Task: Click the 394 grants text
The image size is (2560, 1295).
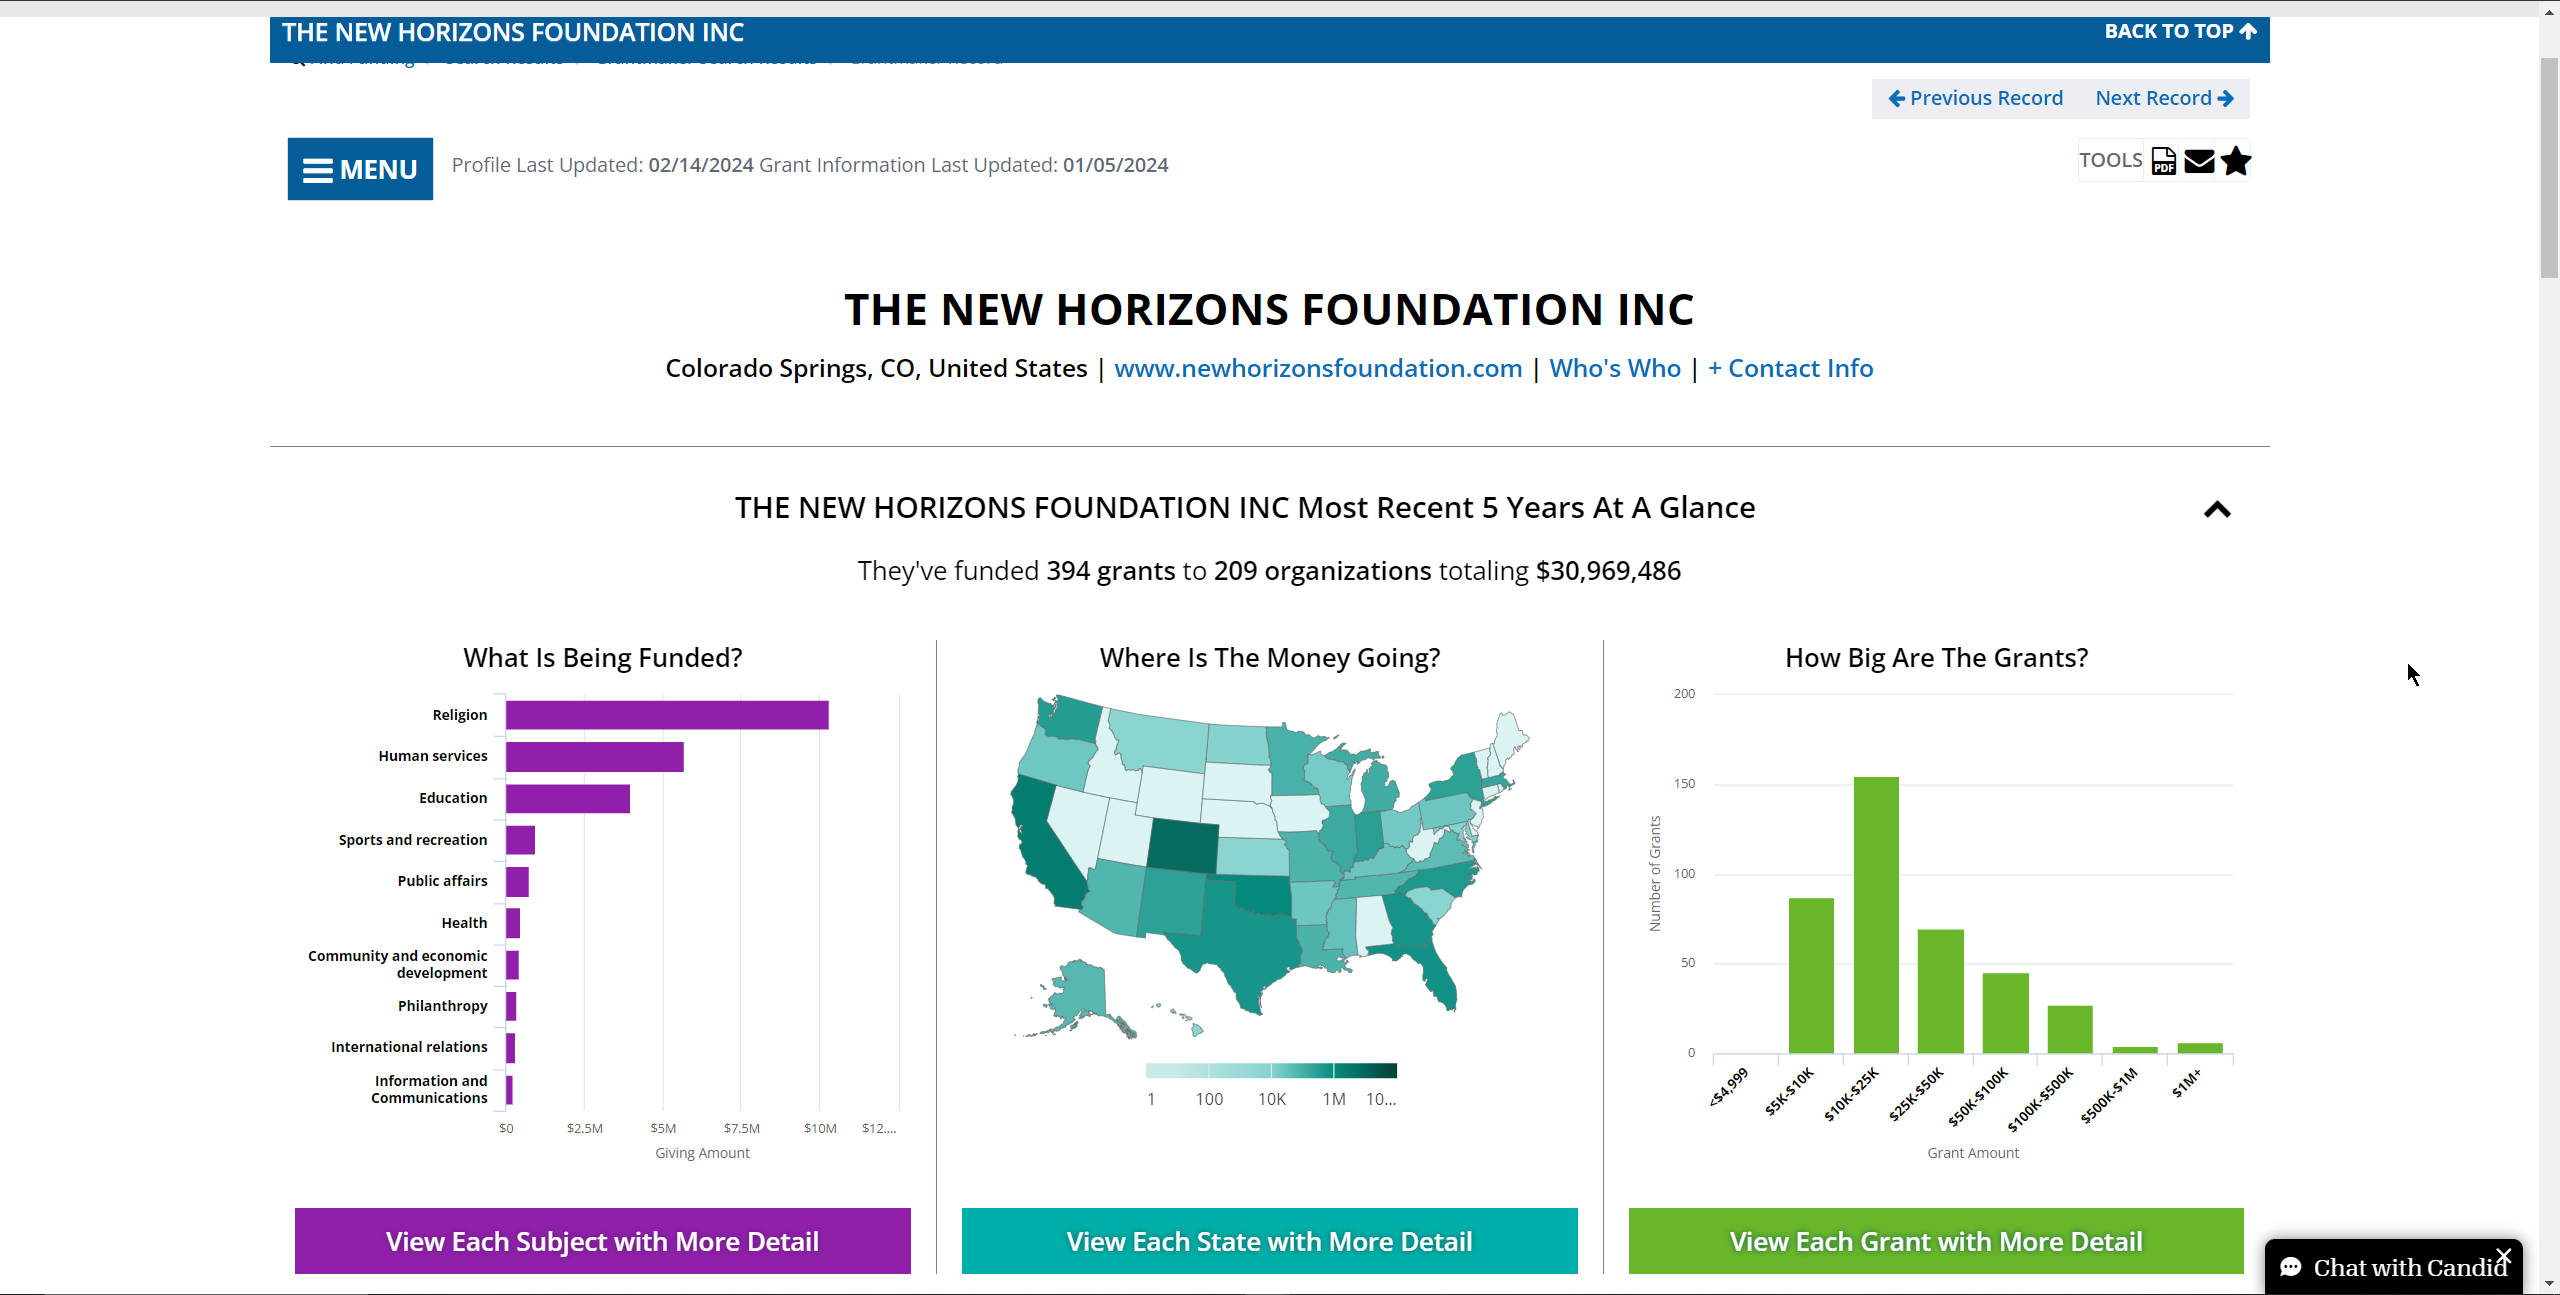Action: 1111,571
